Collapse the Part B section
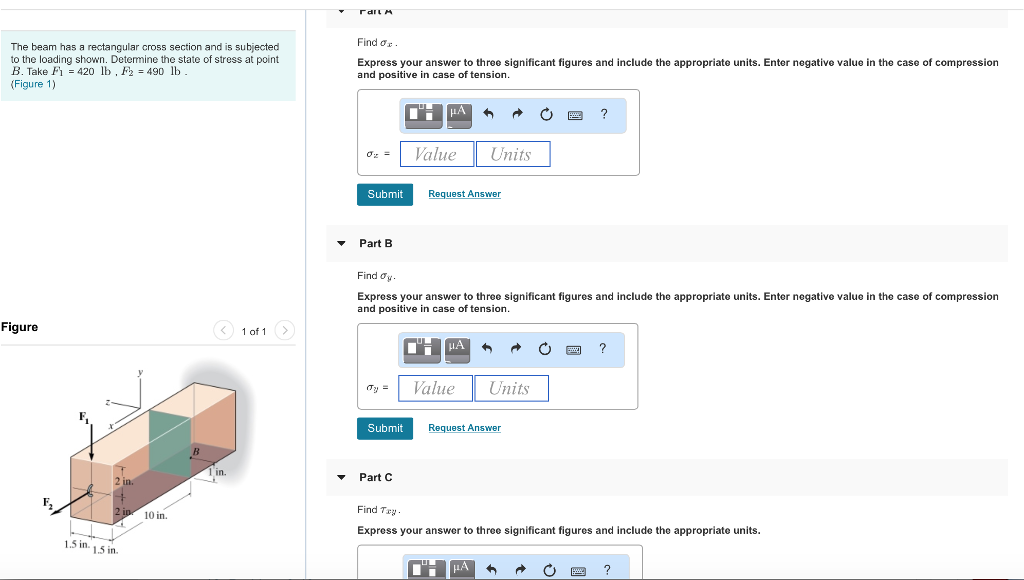1024x580 pixels. coord(341,243)
